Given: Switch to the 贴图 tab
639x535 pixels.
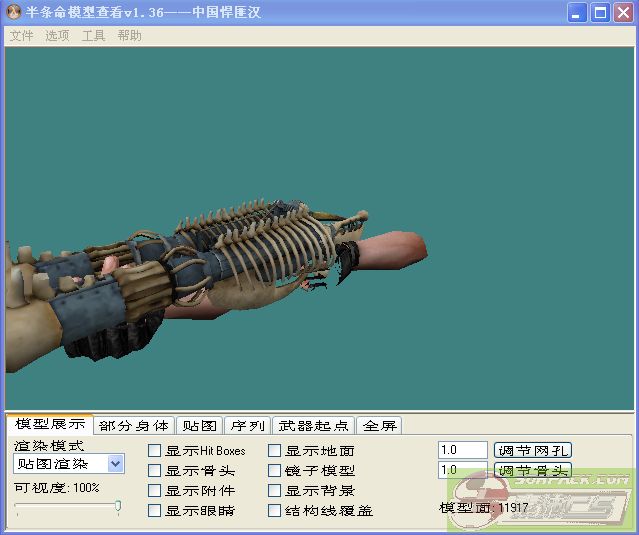Looking at the screenshot, I should tap(198, 426).
